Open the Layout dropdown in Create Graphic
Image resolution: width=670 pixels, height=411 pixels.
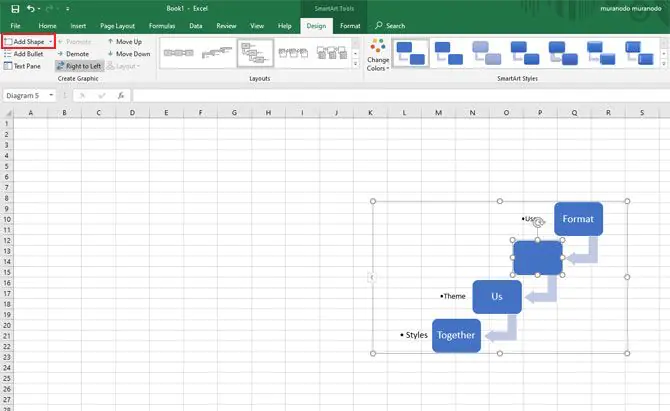tap(123, 66)
